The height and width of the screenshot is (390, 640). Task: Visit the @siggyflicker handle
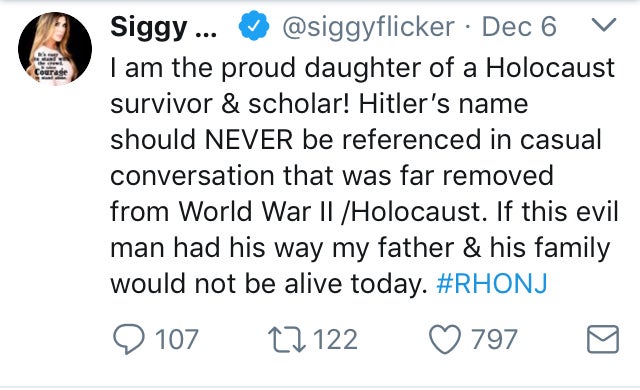pyautogui.click(x=368, y=27)
